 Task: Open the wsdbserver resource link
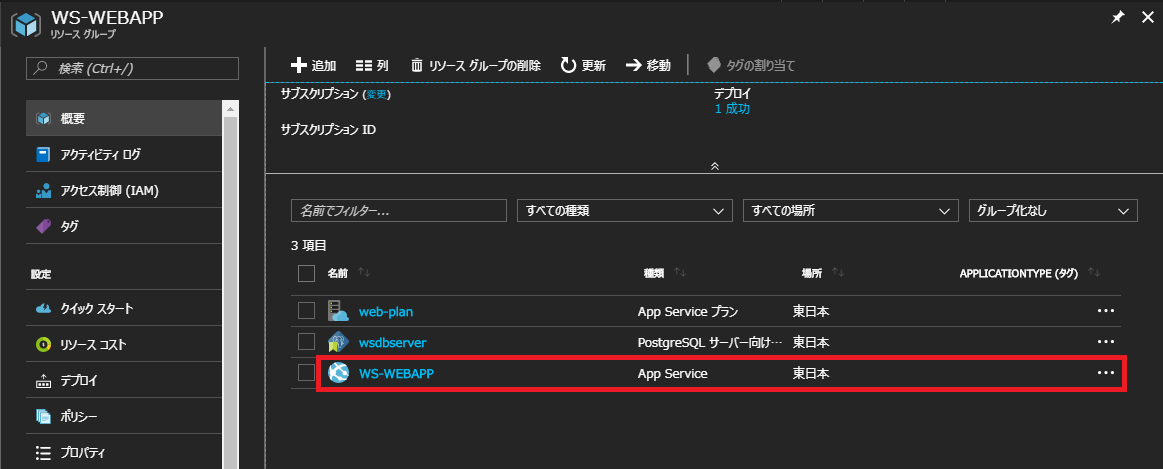392,343
